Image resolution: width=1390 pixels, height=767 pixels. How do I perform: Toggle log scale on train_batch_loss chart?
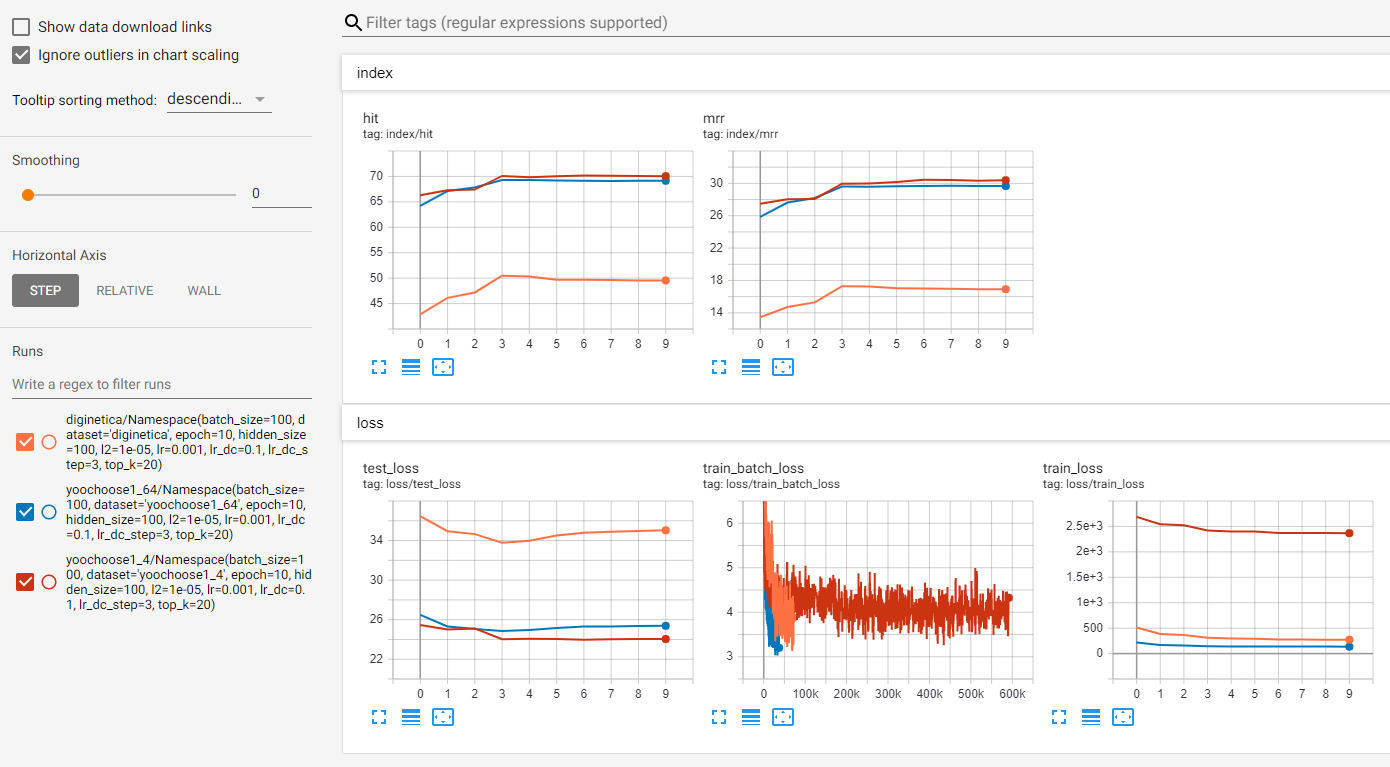751,717
